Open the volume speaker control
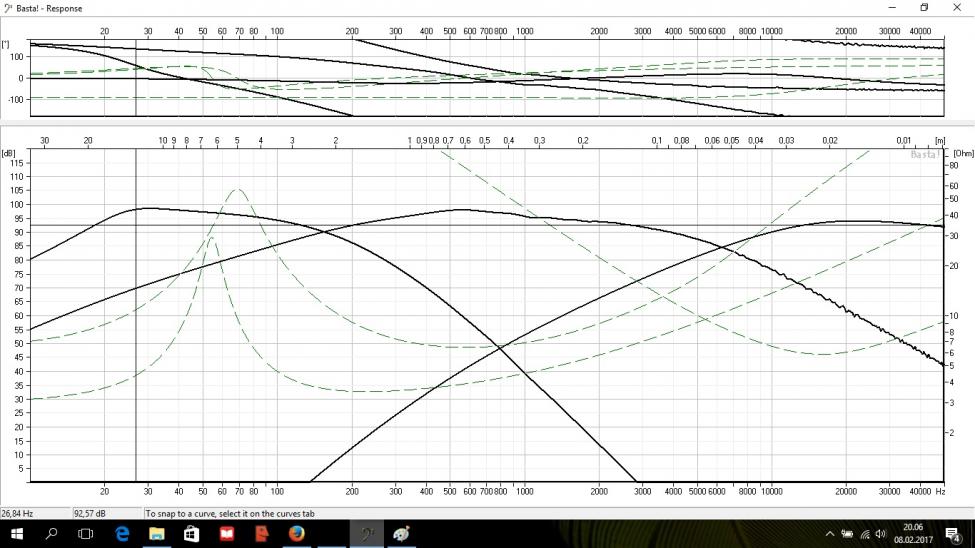The width and height of the screenshot is (975, 548). (x=880, y=534)
